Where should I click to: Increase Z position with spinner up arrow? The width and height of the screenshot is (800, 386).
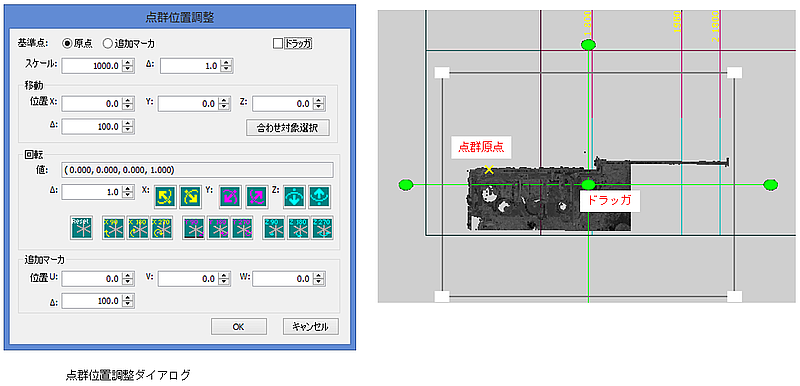319,101
